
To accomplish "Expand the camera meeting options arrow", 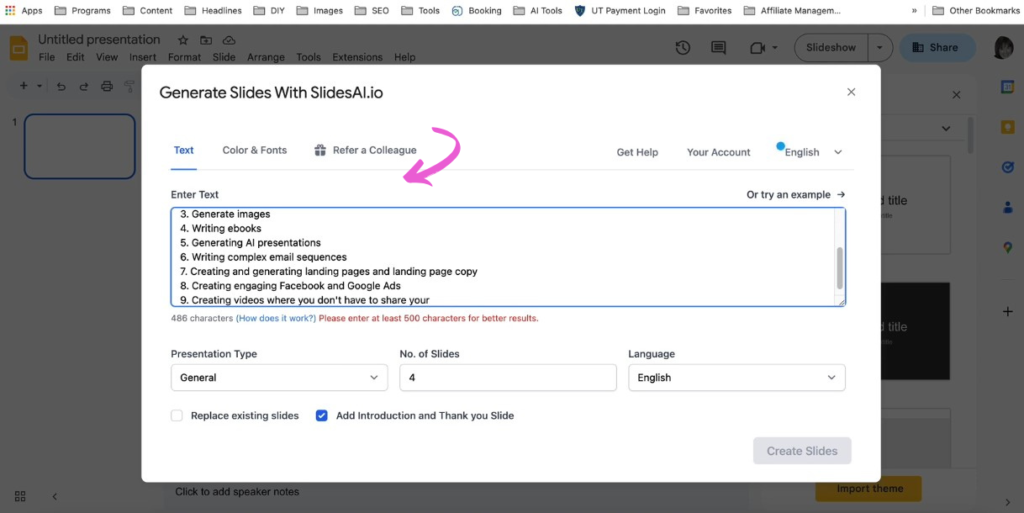I will pyautogui.click(x=775, y=48).
